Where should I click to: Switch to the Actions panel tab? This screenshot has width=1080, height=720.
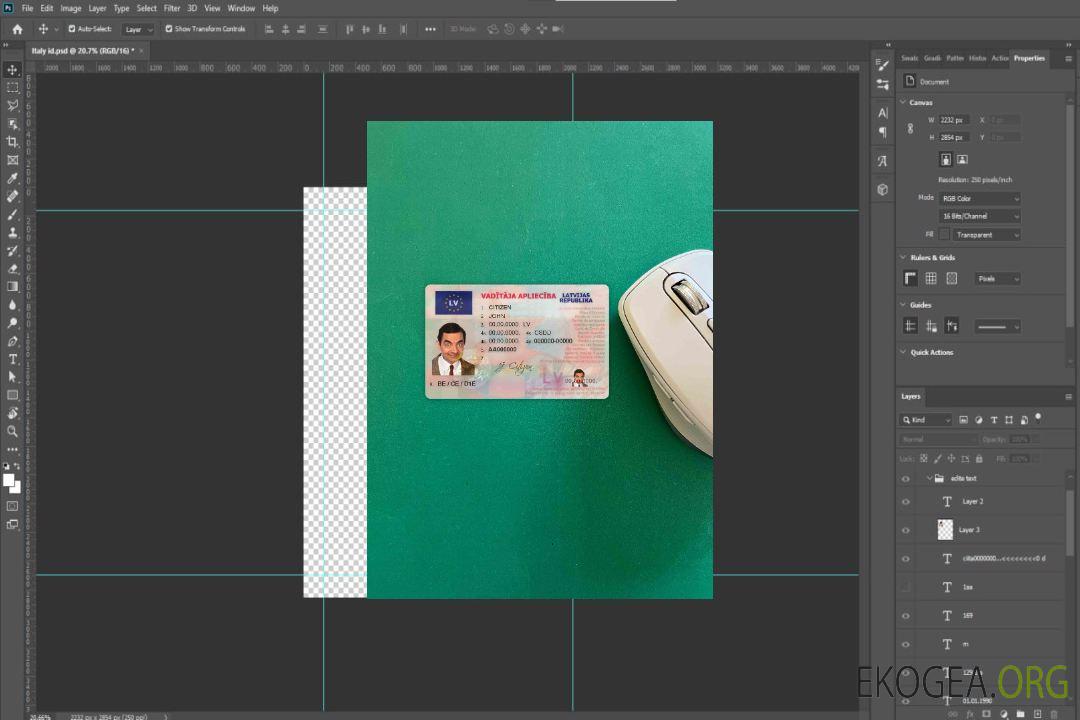click(x=999, y=58)
